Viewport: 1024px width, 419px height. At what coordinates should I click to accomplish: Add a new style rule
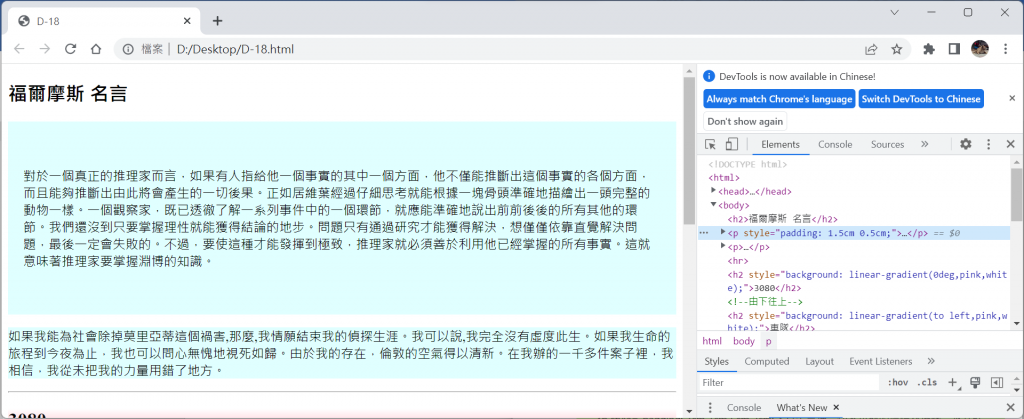(953, 383)
